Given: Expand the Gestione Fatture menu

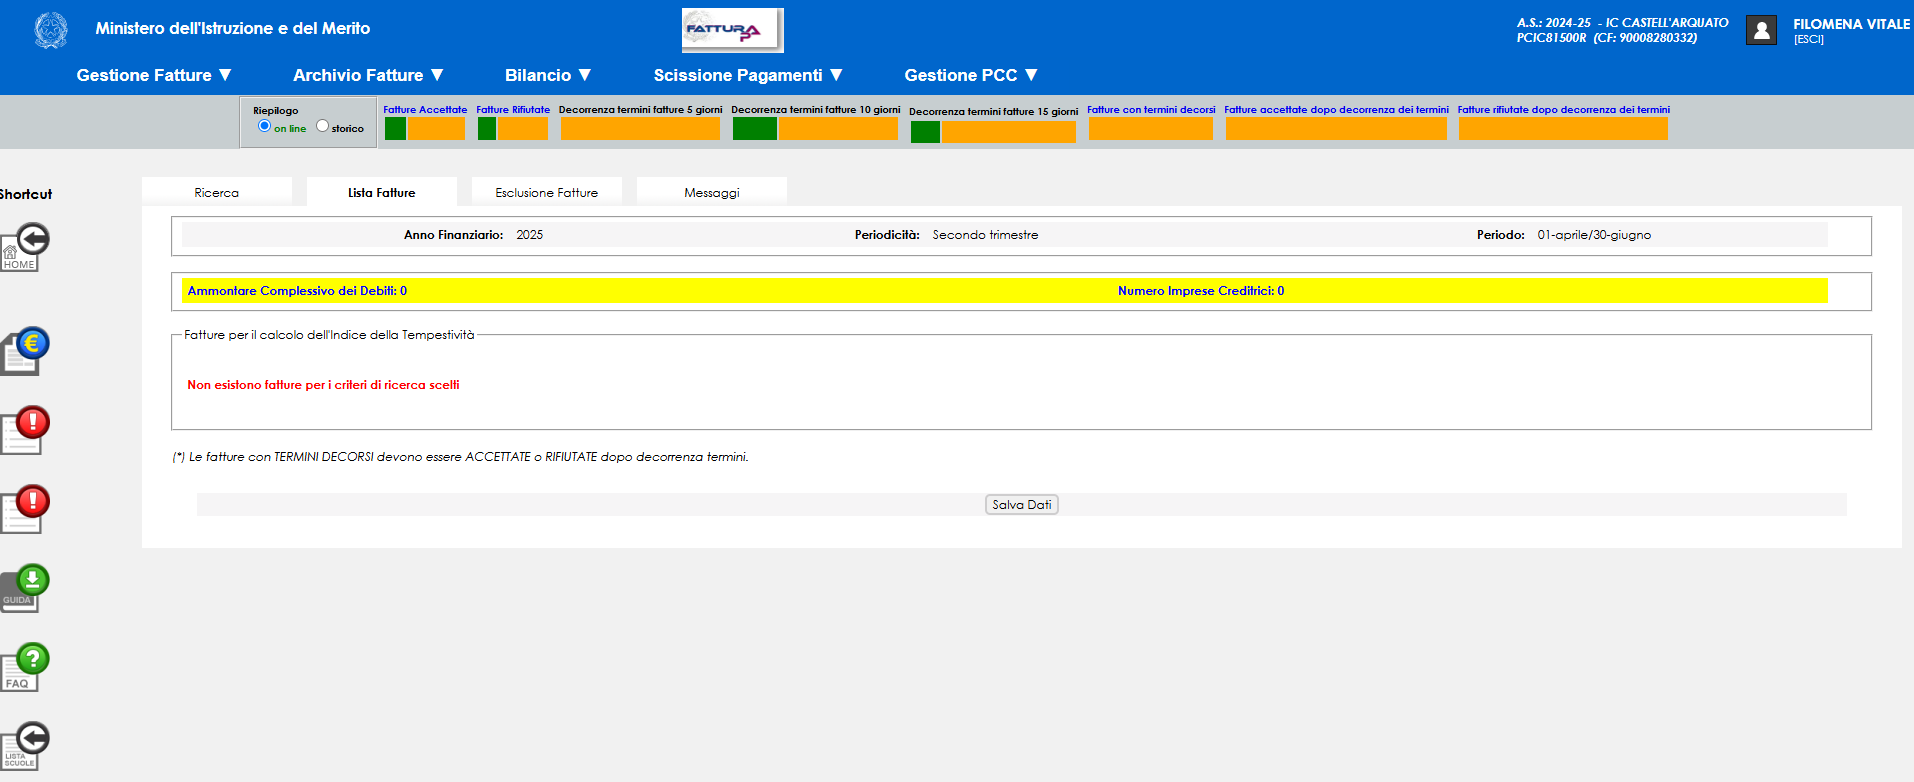Looking at the screenshot, I should (154, 75).
